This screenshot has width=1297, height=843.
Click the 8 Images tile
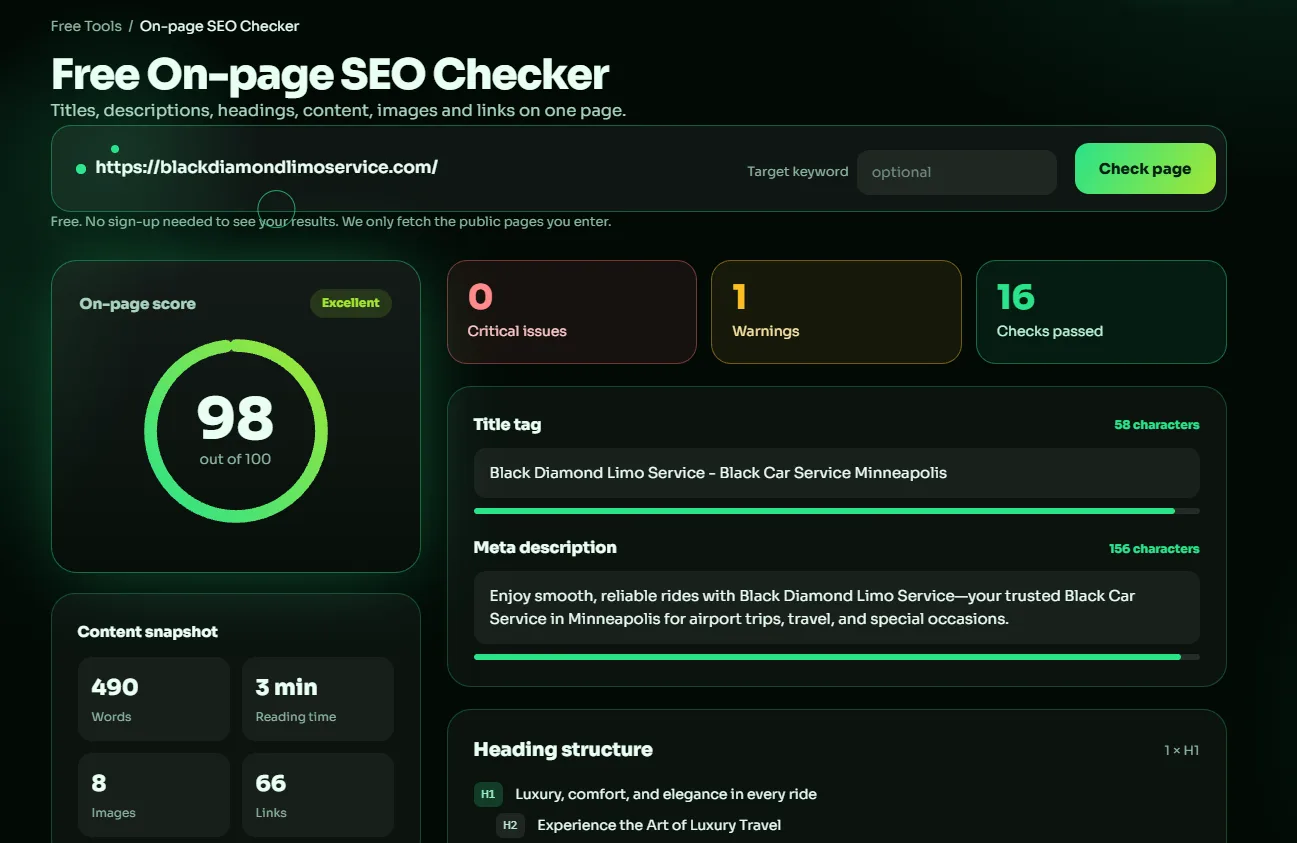154,795
